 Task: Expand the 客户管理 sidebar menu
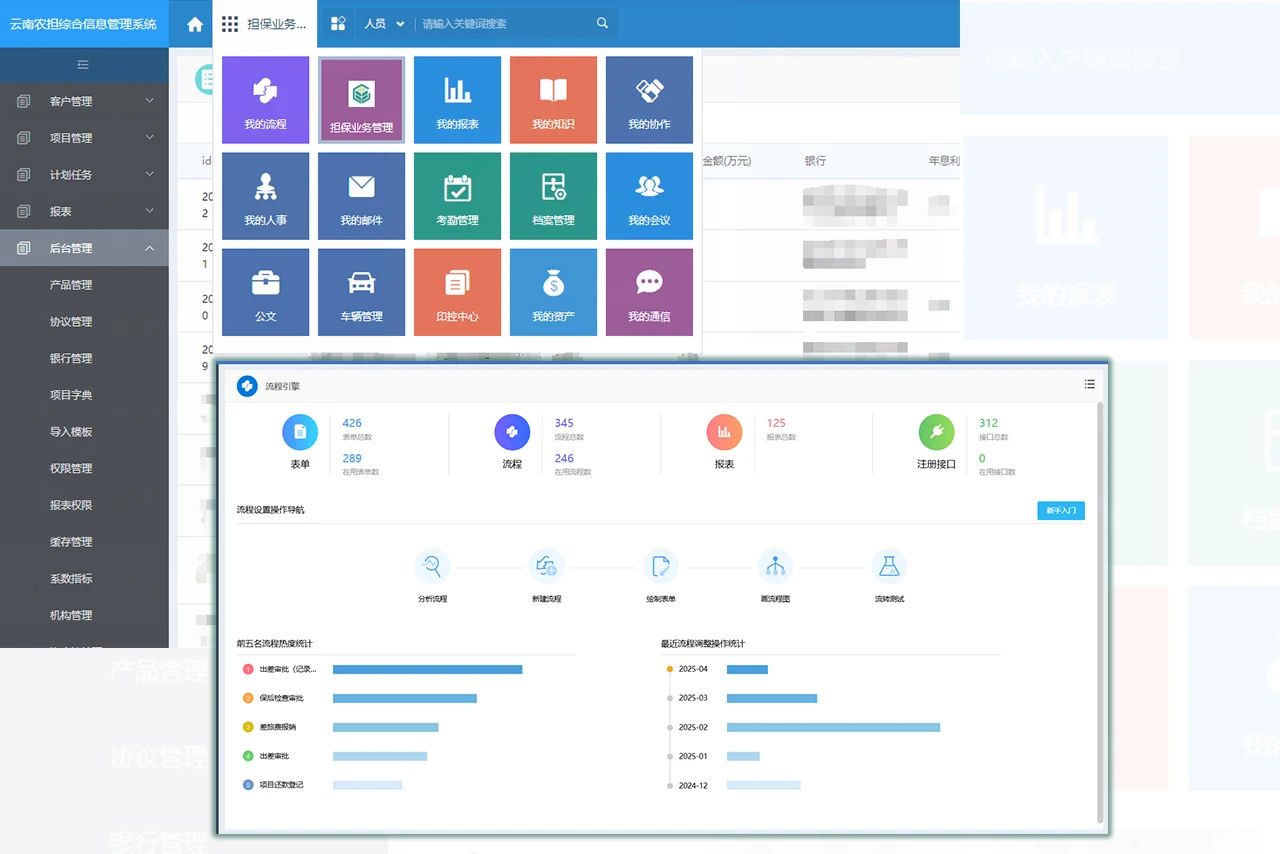84,101
